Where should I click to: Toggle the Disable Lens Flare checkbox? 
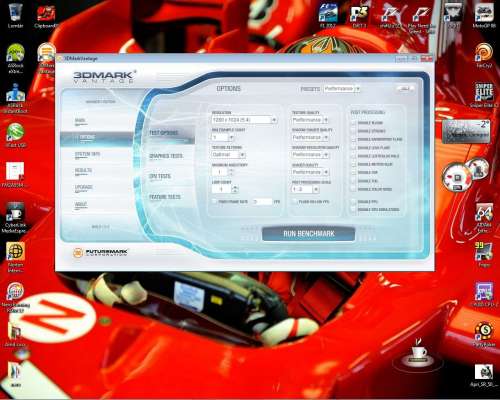pos(353,148)
